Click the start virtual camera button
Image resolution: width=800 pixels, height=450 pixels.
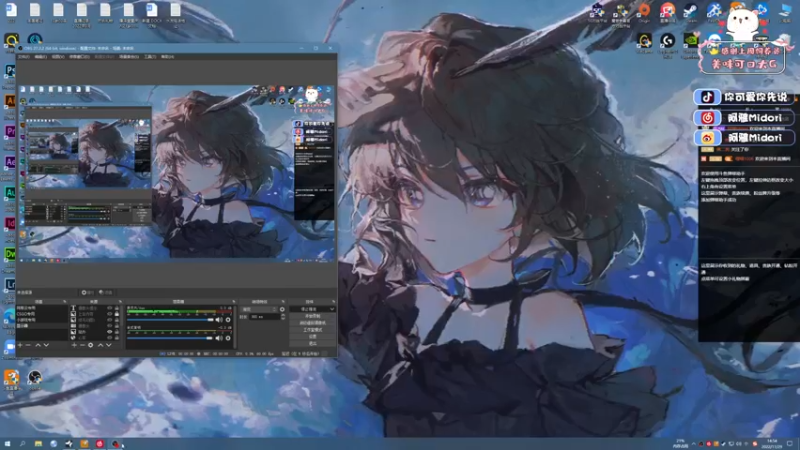tap(313, 322)
